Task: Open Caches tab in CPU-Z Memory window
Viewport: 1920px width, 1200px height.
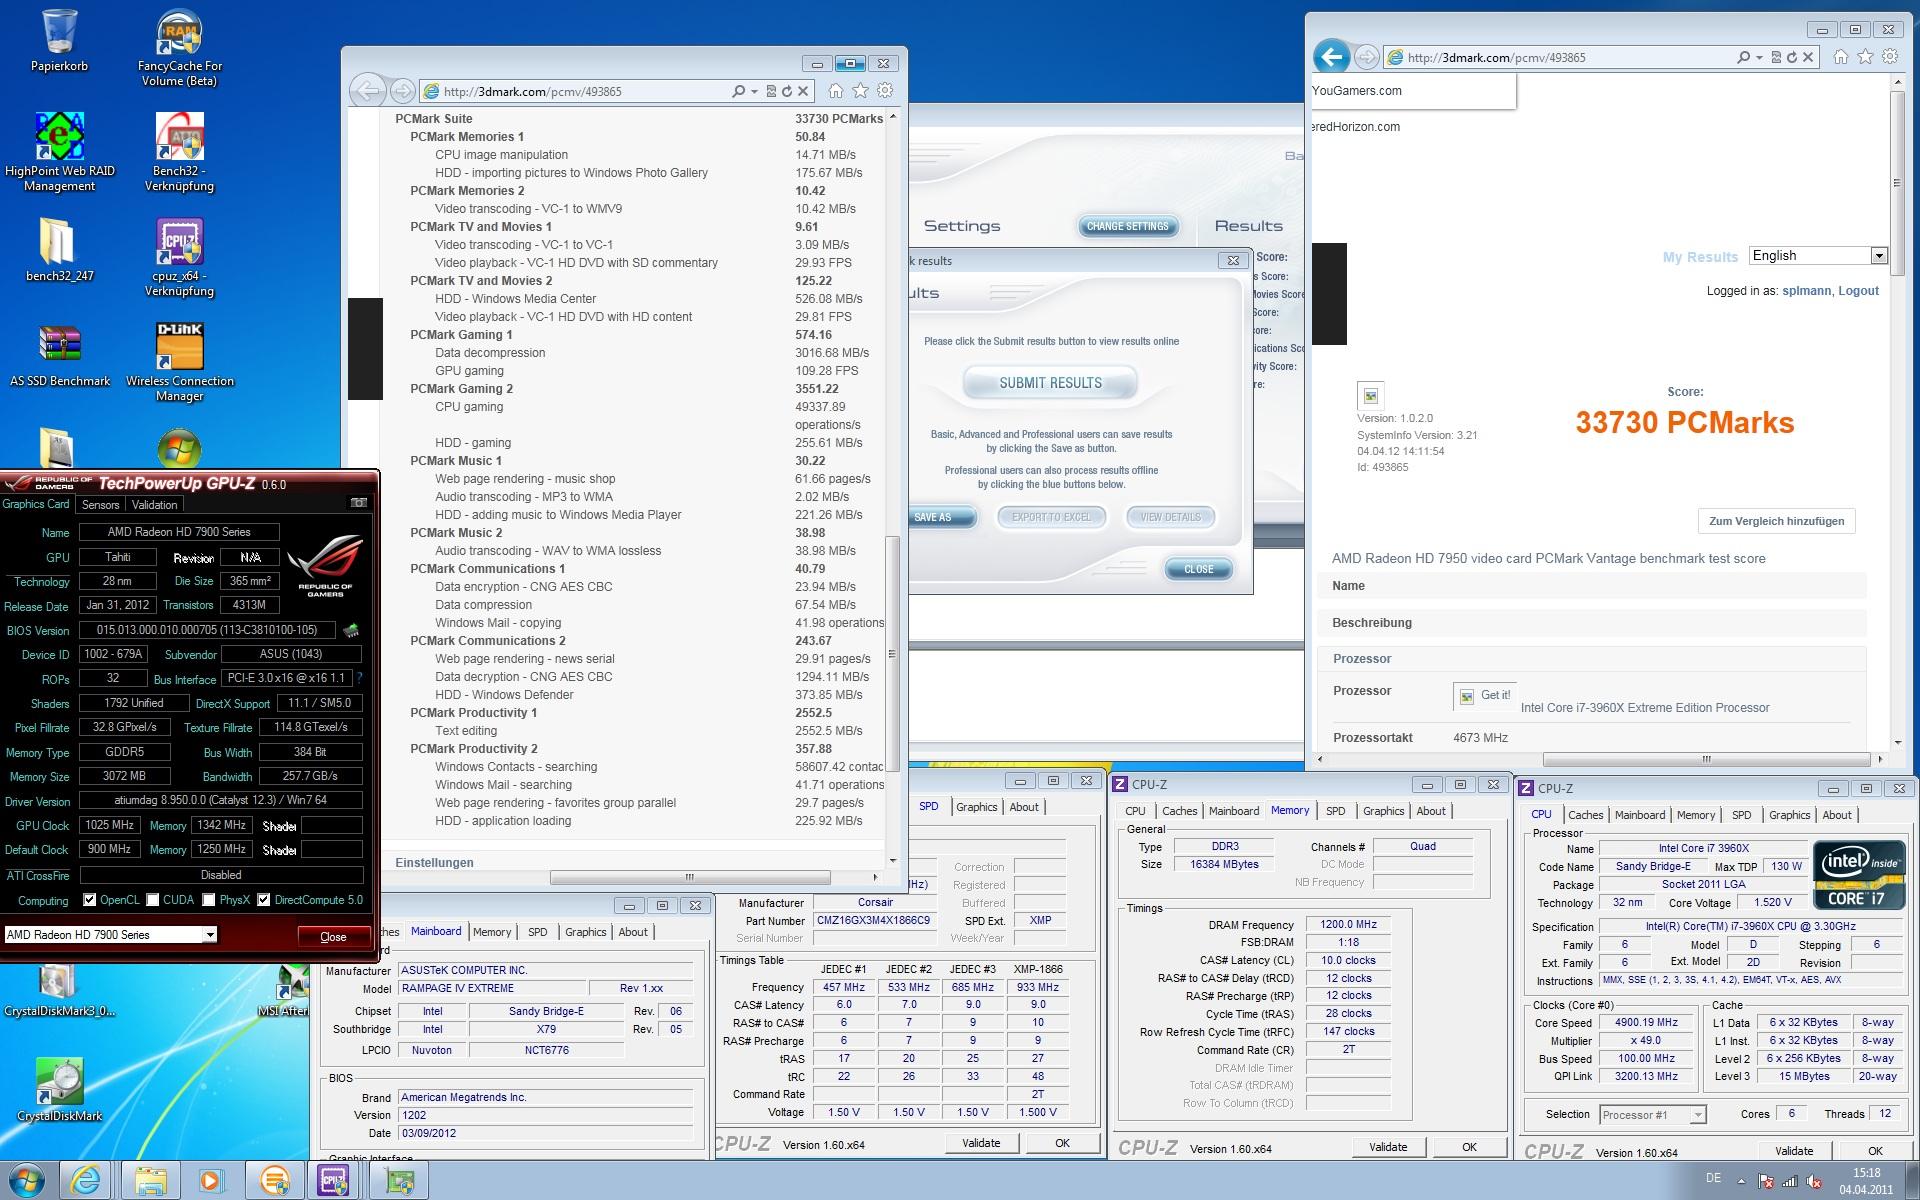Action: pyautogui.click(x=1180, y=811)
